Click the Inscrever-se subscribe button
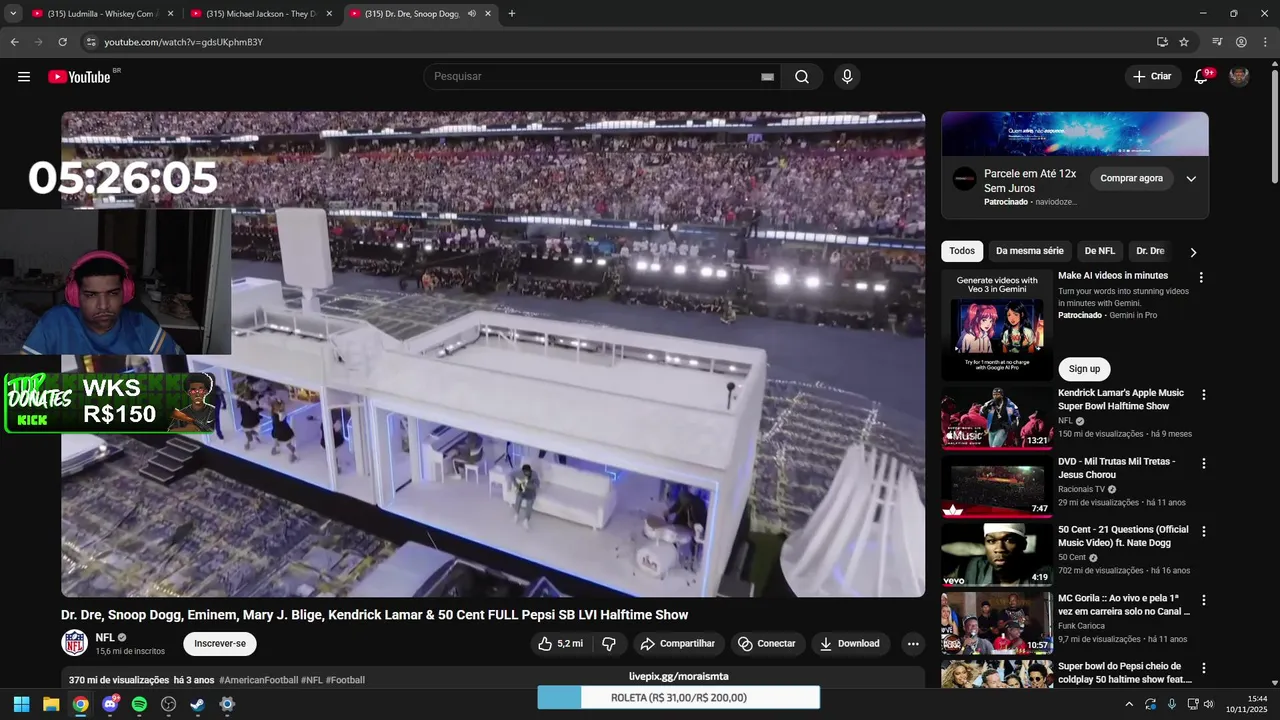 (x=220, y=644)
